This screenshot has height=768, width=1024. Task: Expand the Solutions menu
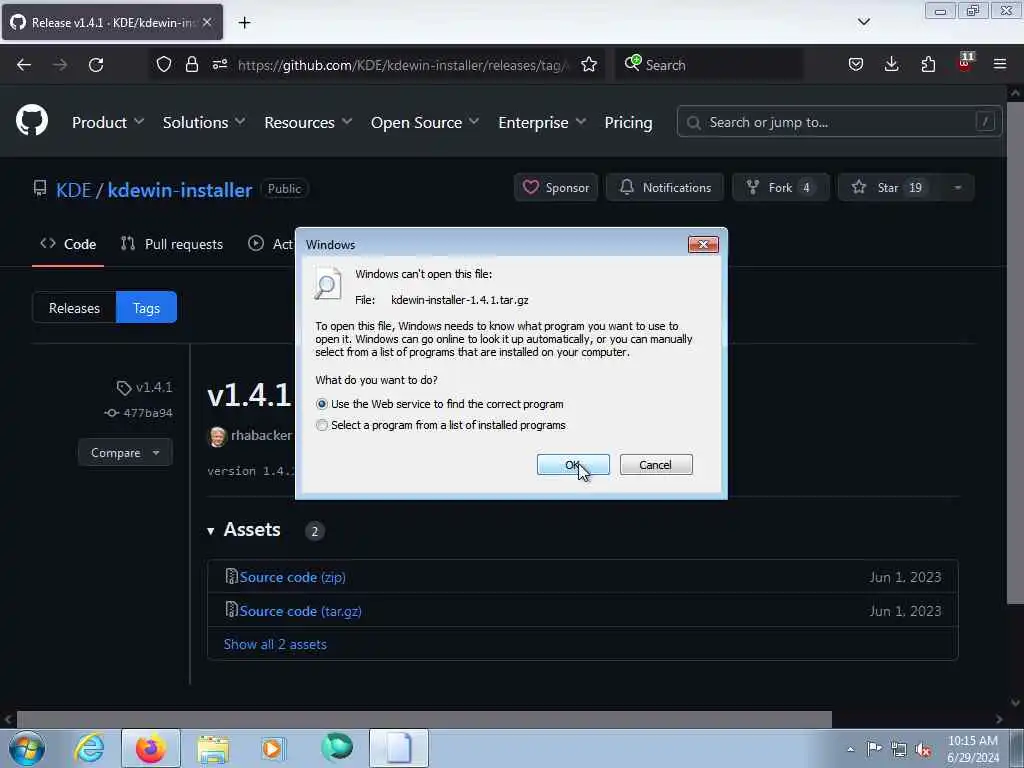[x=204, y=122]
